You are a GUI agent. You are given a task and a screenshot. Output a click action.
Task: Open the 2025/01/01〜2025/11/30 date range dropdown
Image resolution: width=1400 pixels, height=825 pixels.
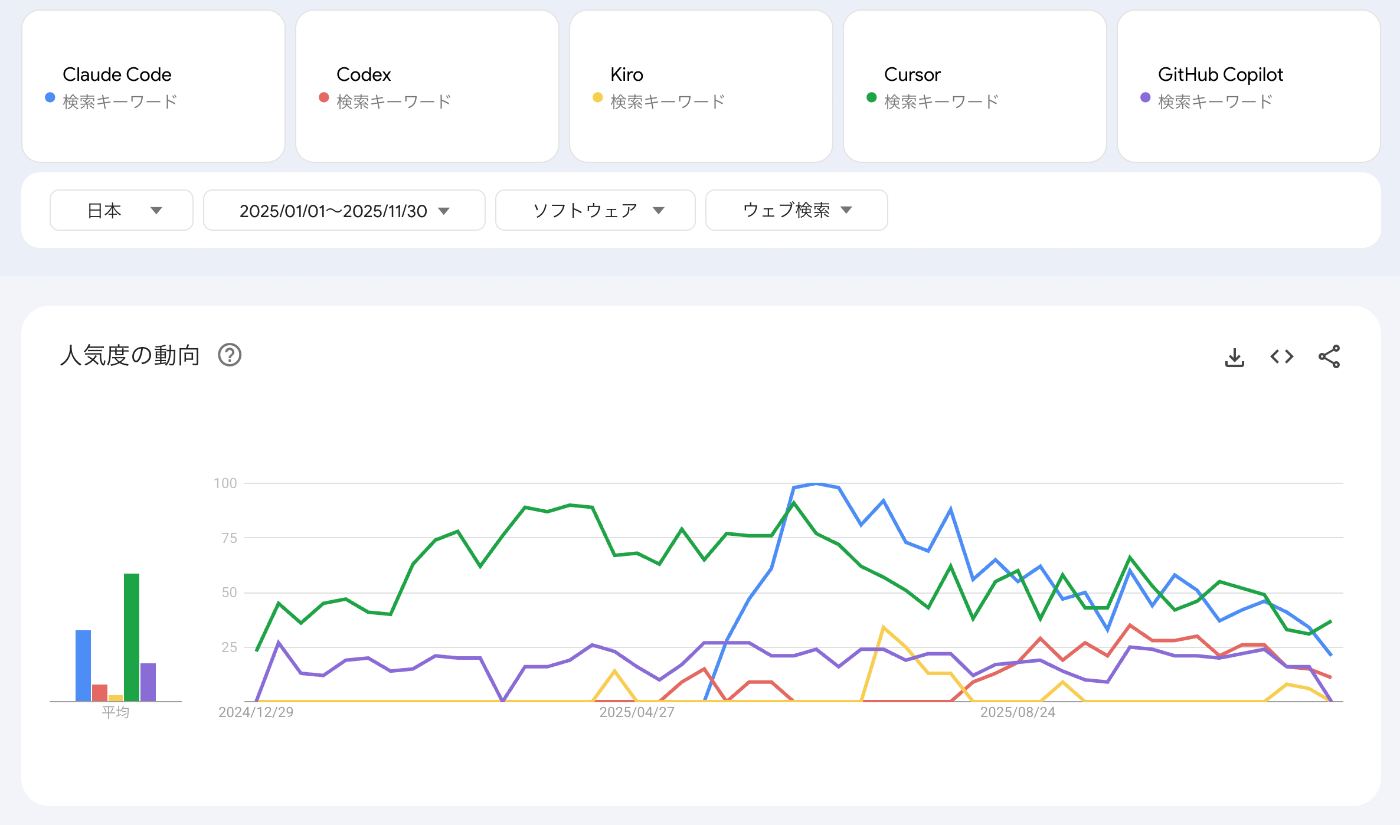click(x=344, y=210)
